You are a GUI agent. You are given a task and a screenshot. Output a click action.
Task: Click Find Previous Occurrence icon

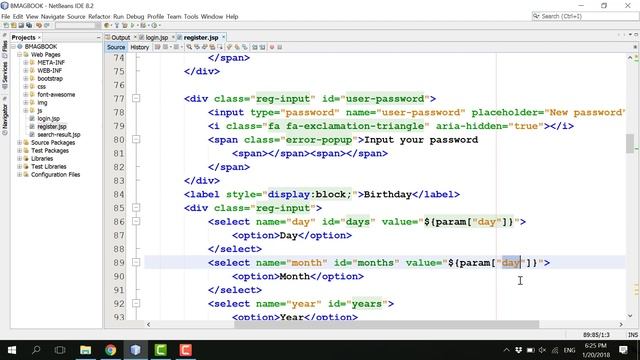click(197, 47)
